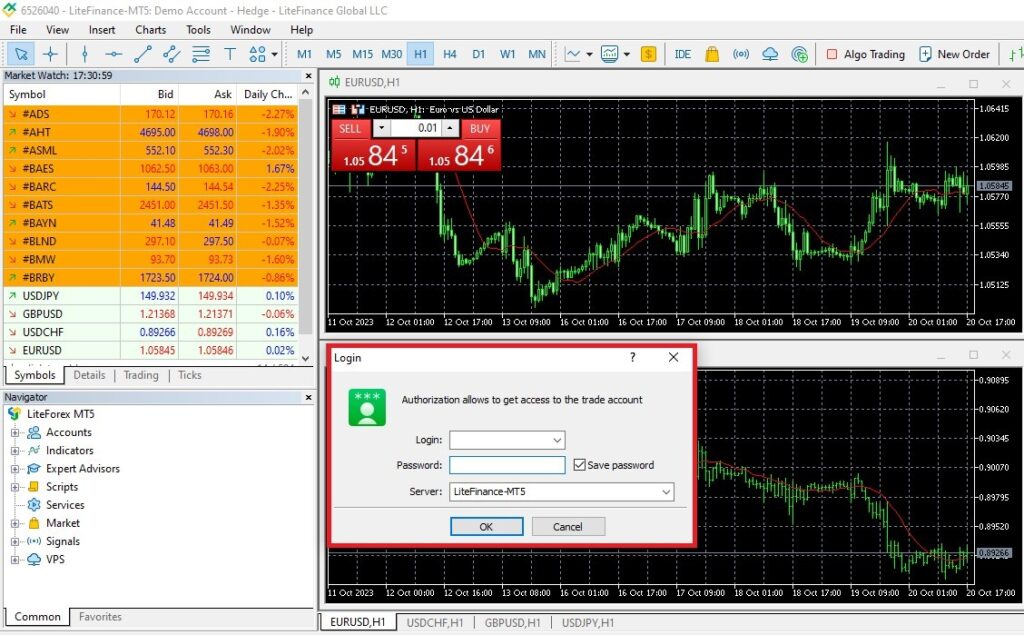The image size is (1024, 635).
Task: Click the red SELL button
Action: (x=350, y=128)
